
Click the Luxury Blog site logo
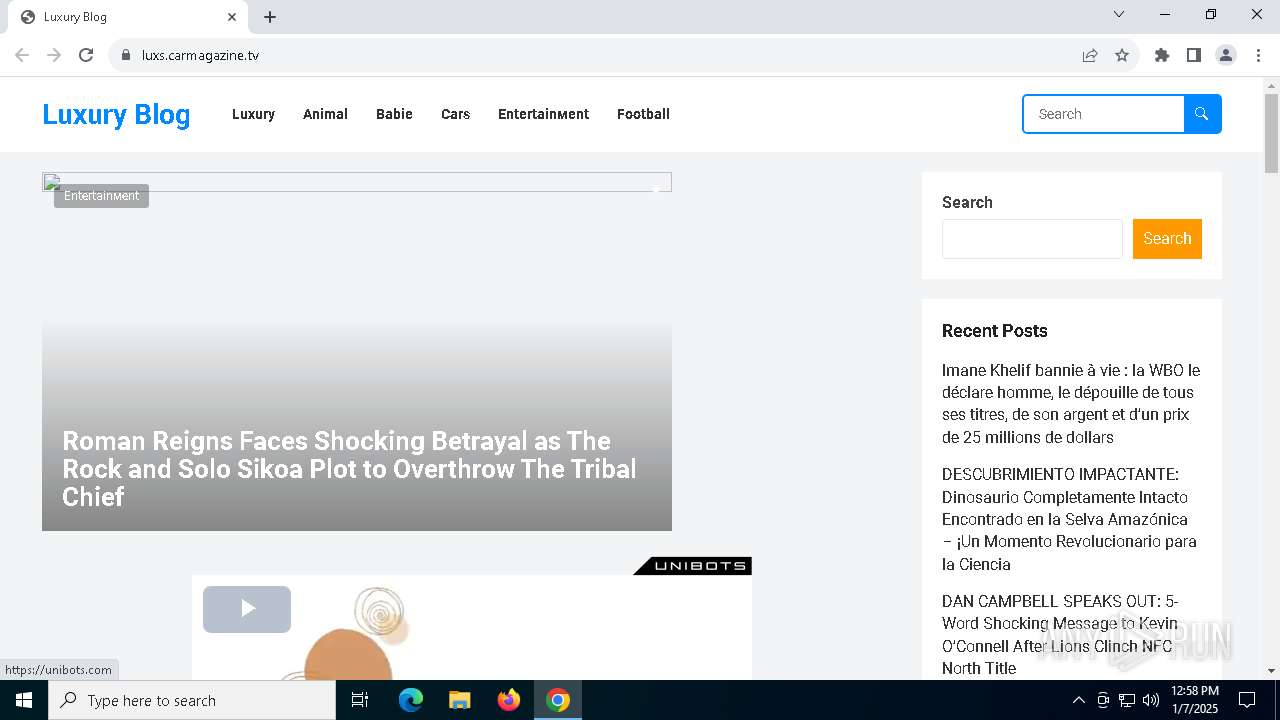coord(116,114)
